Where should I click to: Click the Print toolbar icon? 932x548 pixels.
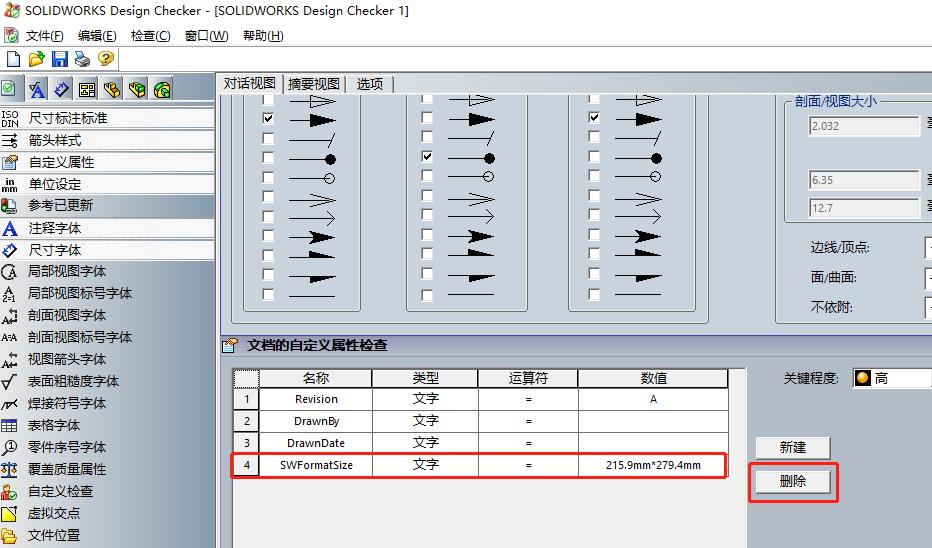82,58
